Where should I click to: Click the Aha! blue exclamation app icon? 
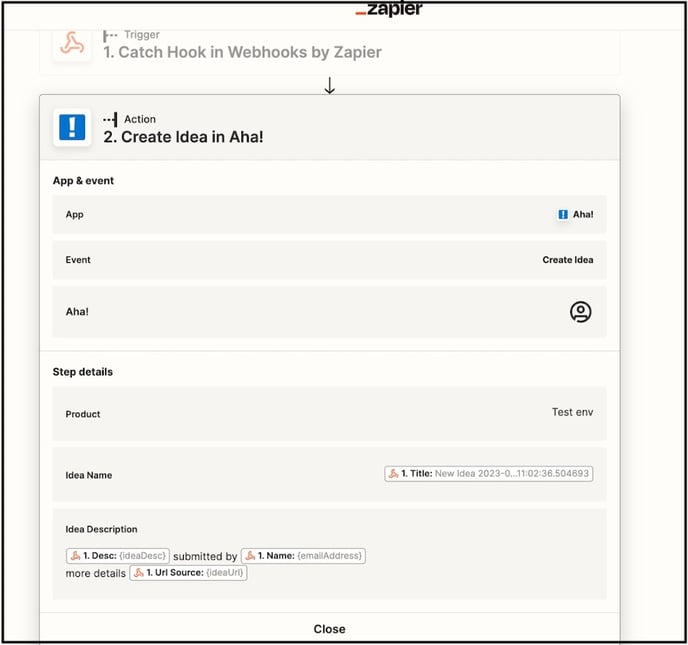click(x=72, y=127)
